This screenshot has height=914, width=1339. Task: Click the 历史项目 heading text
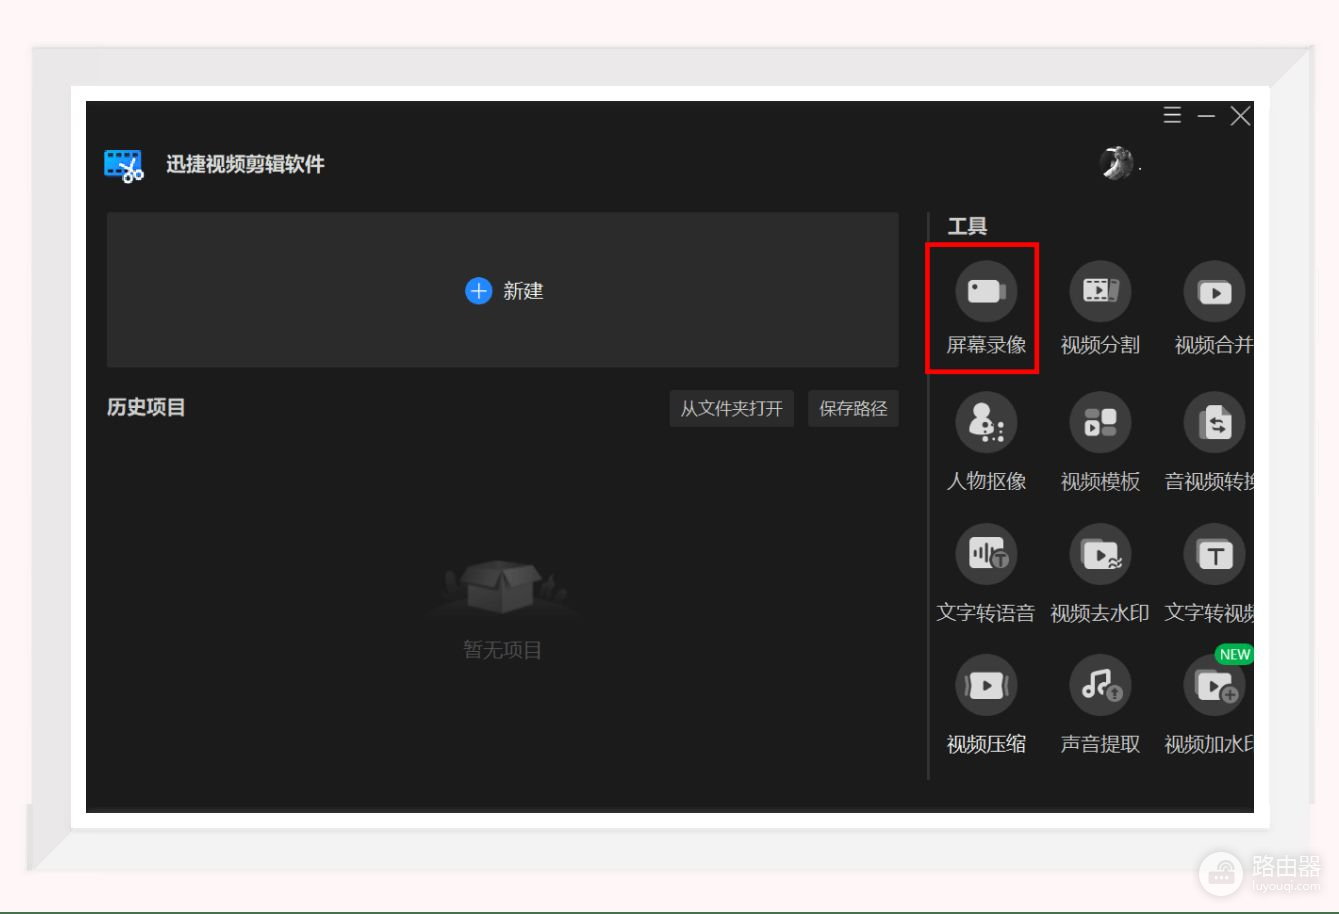[146, 407]
